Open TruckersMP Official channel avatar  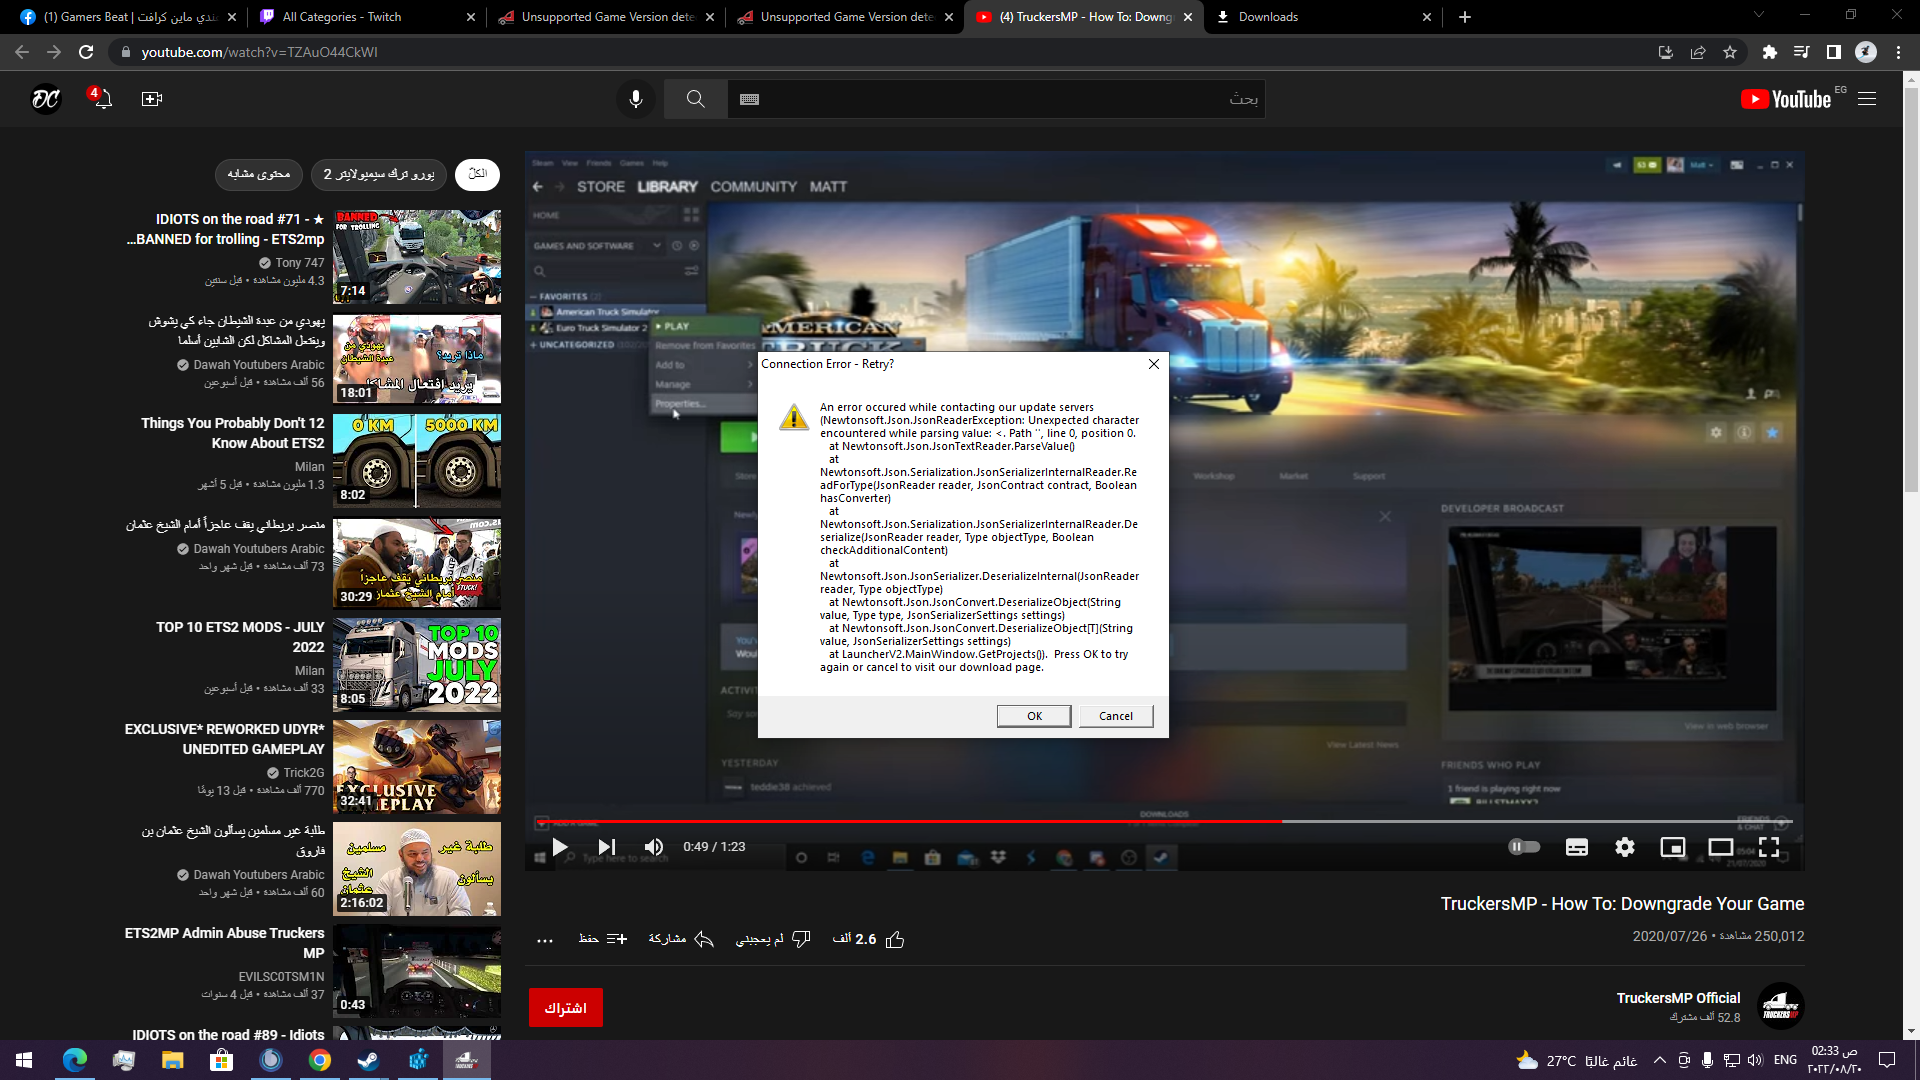pos(1780,1006)
